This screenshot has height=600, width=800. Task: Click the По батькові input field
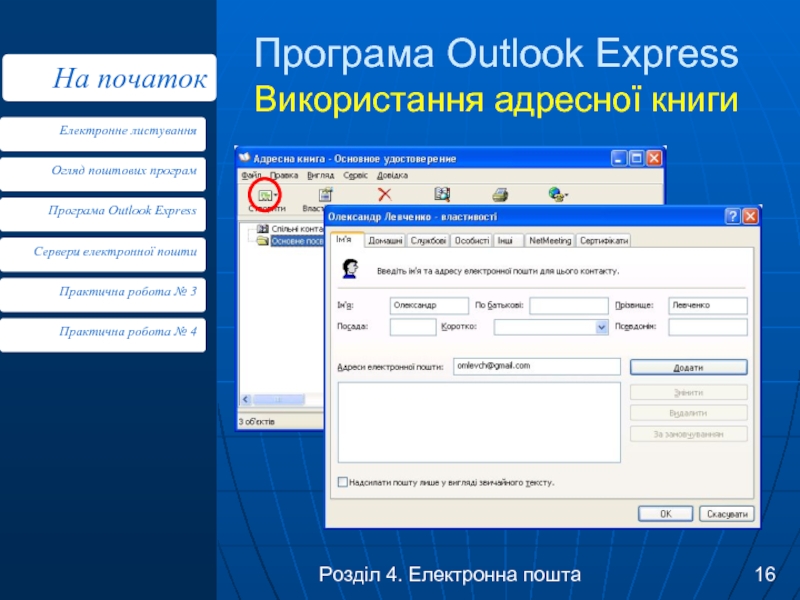[x=569, y=305]
